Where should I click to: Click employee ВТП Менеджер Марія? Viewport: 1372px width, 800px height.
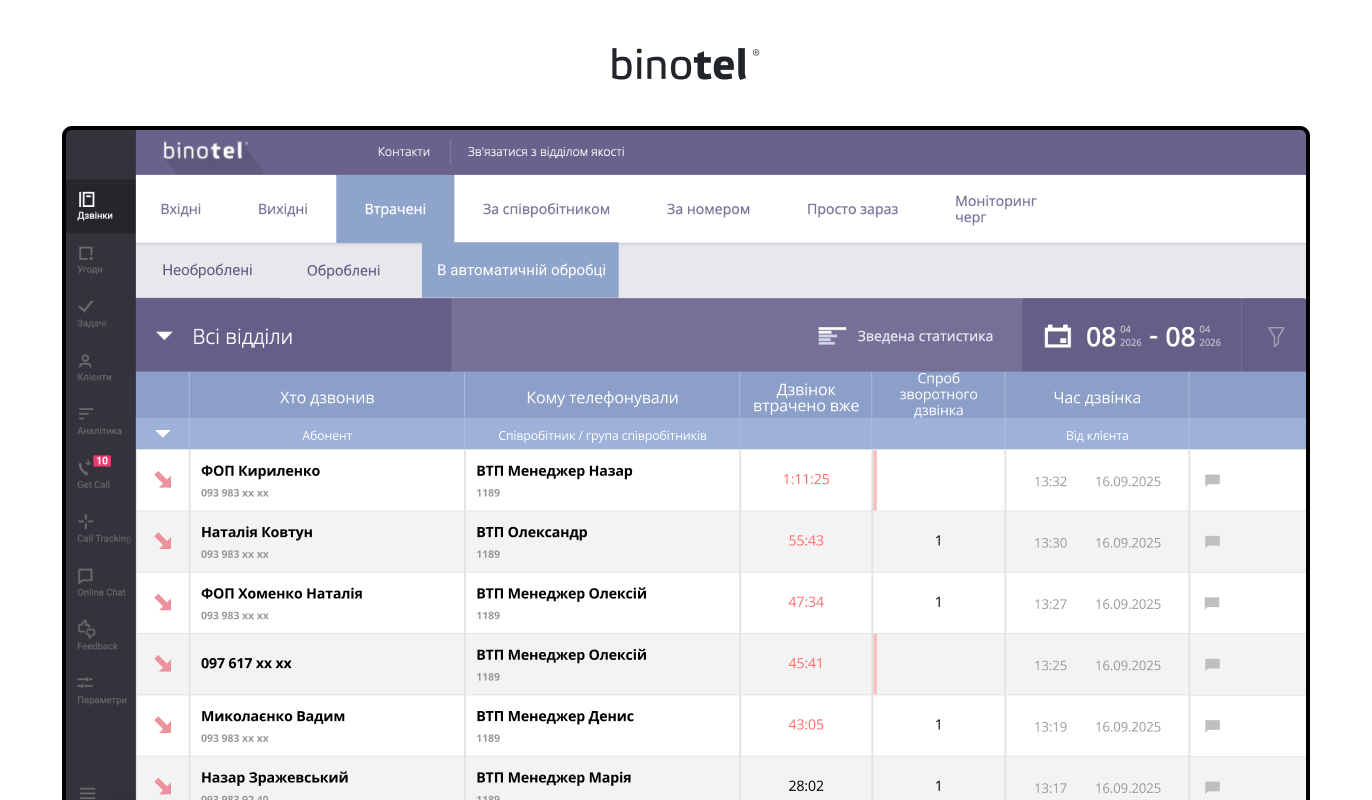pos(554,777)
